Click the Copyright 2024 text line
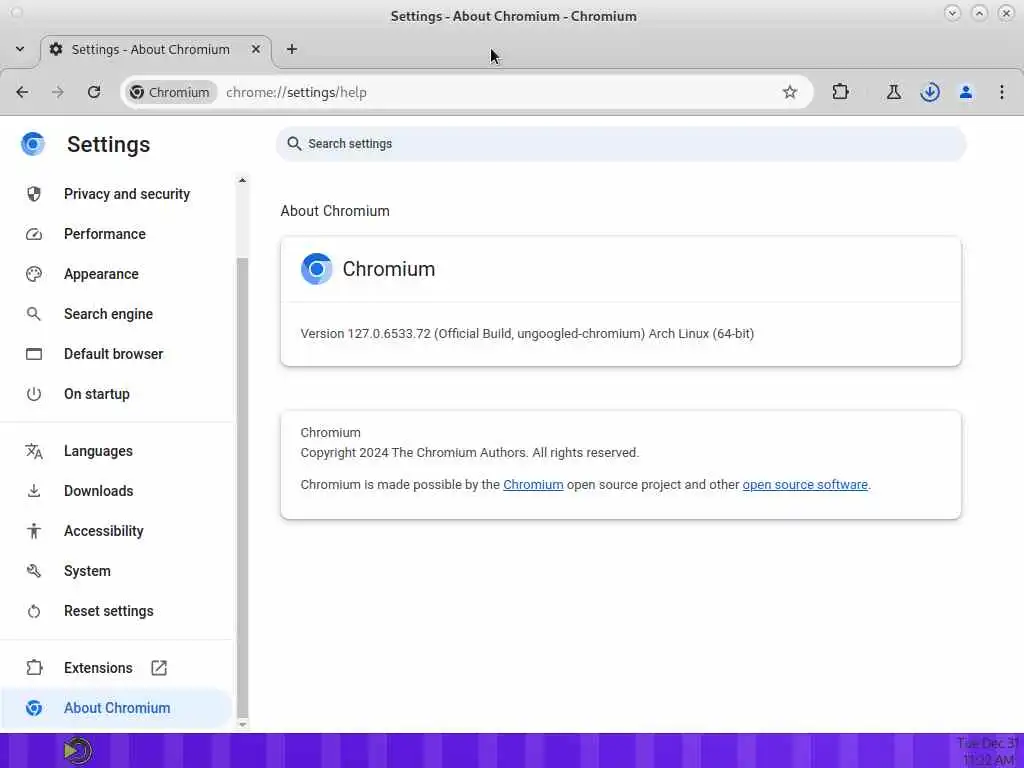Screen dimensions: 1024x768 point(470,453)
